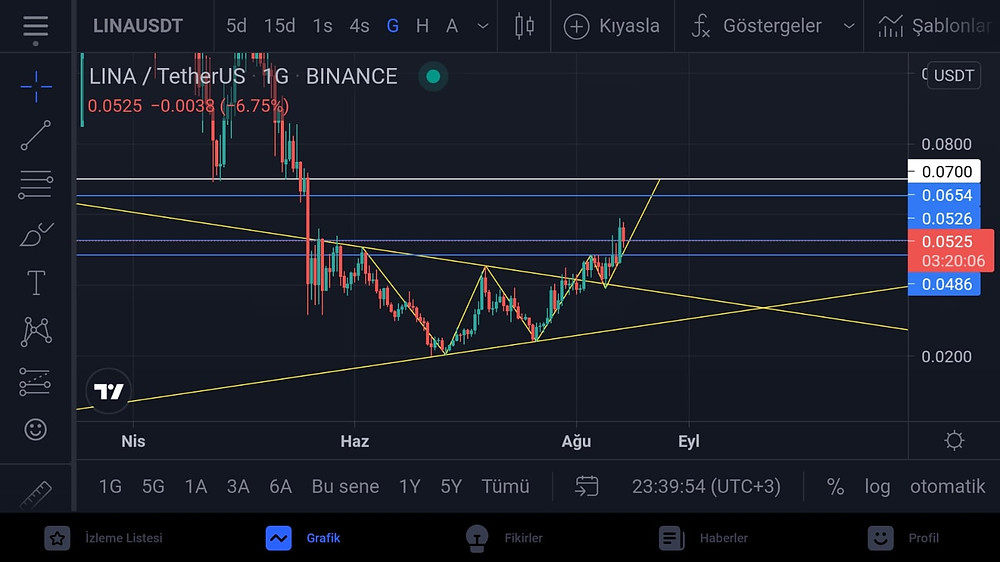This screenshot has height=562, width=1000.
Task: Click the 0.0700 white price label
Action: pos(944,172)
